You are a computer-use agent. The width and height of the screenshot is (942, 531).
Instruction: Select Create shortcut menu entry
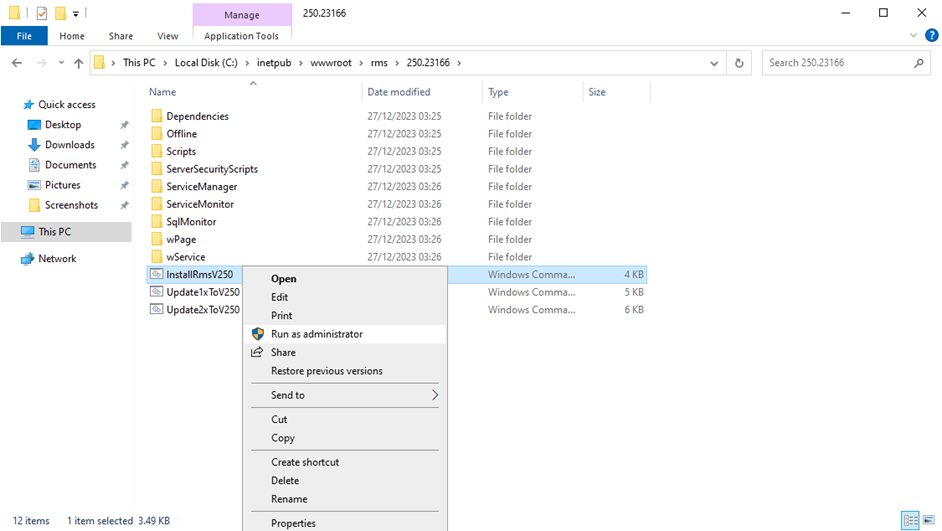tap(345, 462)
